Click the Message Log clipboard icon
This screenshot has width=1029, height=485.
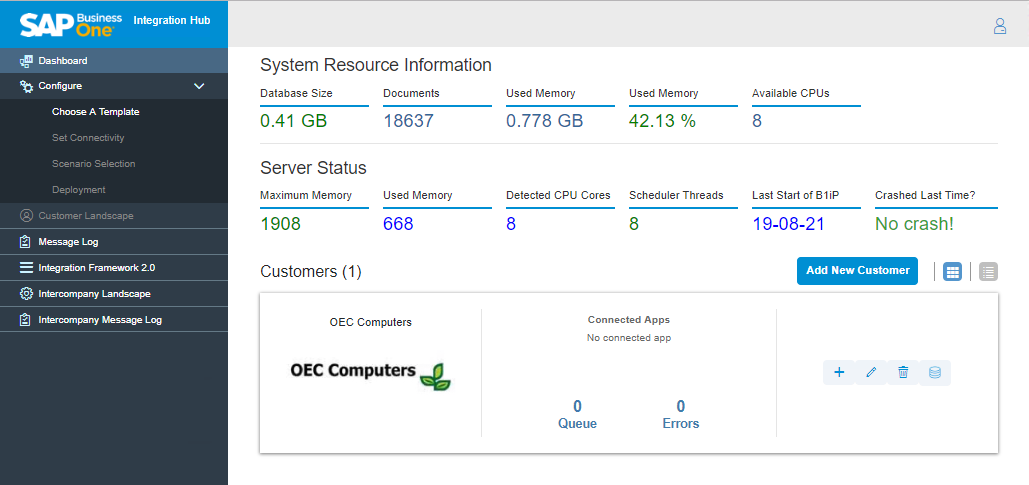click(x=26, y=242)
